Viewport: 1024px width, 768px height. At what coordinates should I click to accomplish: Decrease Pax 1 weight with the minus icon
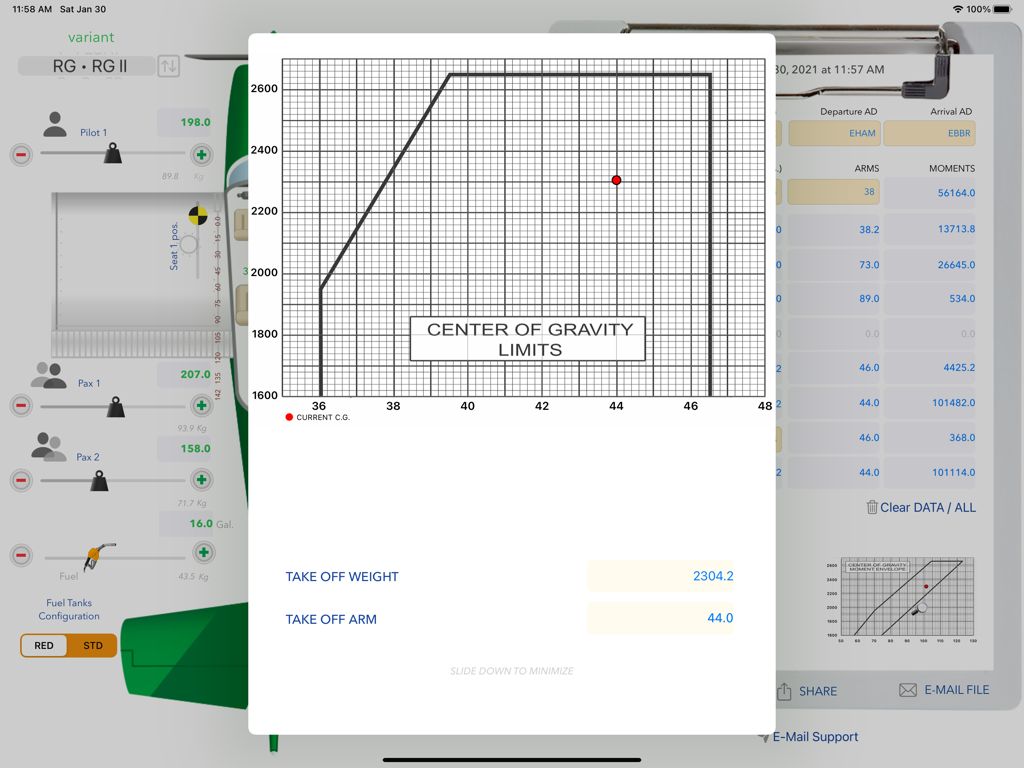(x=21, y=405)
